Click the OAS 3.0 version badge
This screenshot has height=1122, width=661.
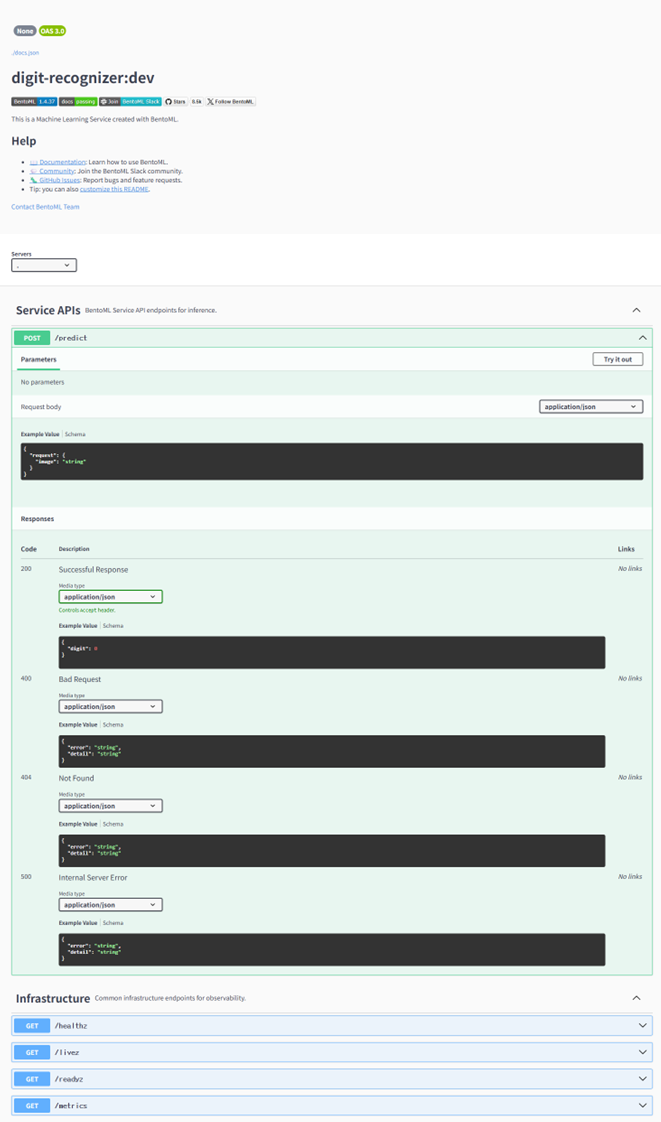tap(52, 31)
